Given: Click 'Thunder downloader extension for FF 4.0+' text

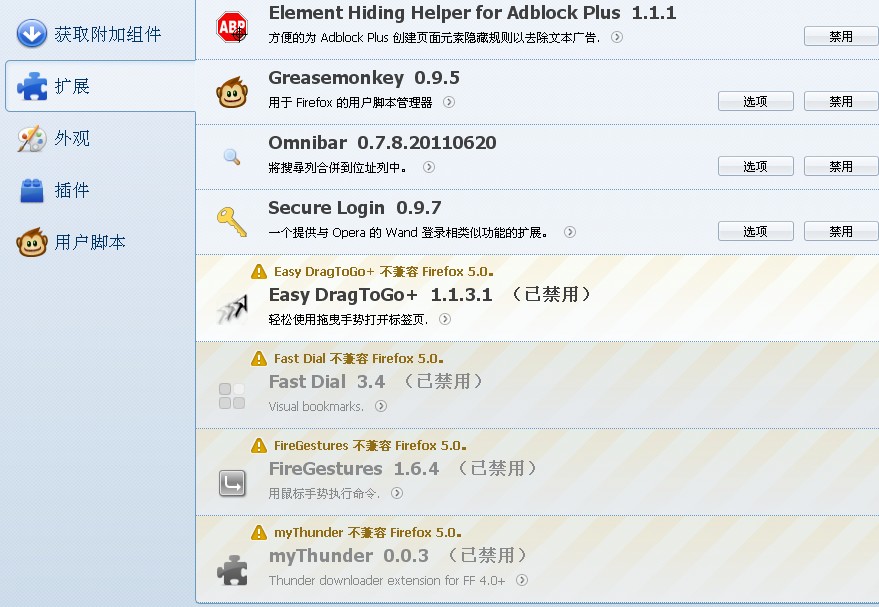Looking at the screenshot, I should tap(387, 581).
